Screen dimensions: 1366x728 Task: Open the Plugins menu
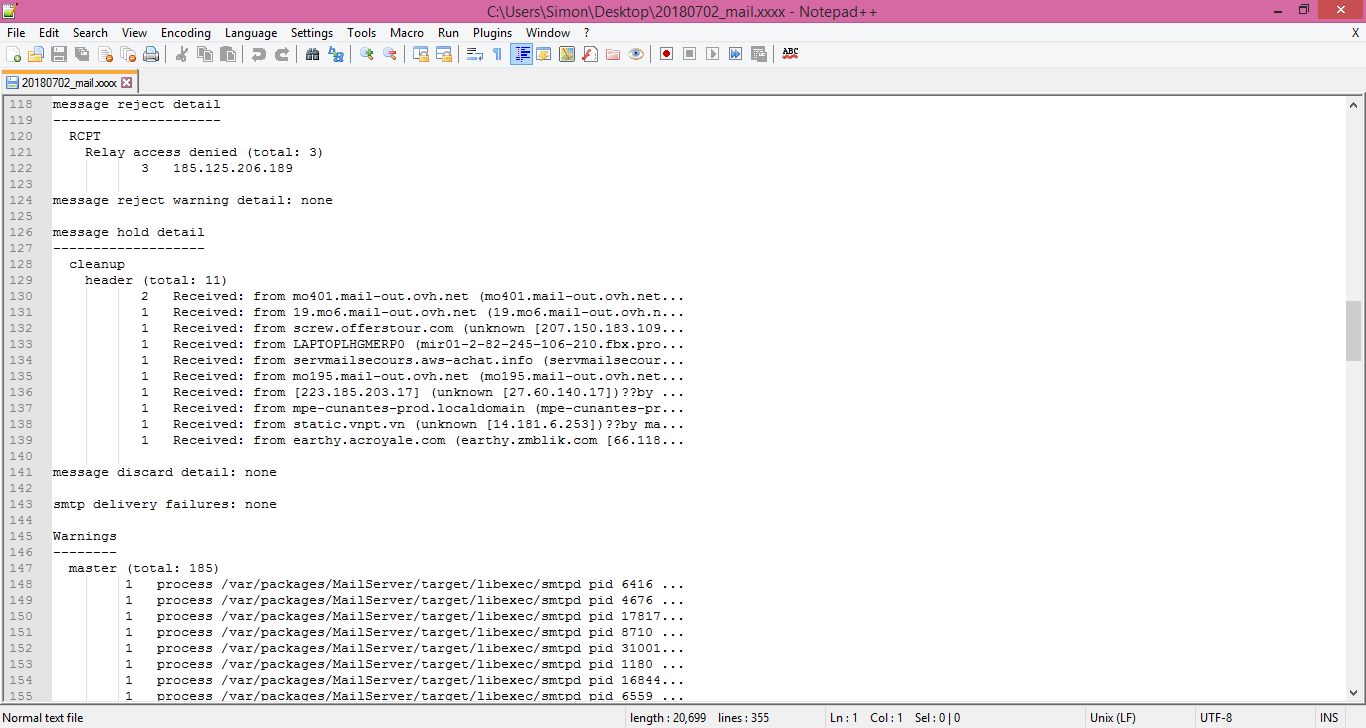(x=492, y=33)
